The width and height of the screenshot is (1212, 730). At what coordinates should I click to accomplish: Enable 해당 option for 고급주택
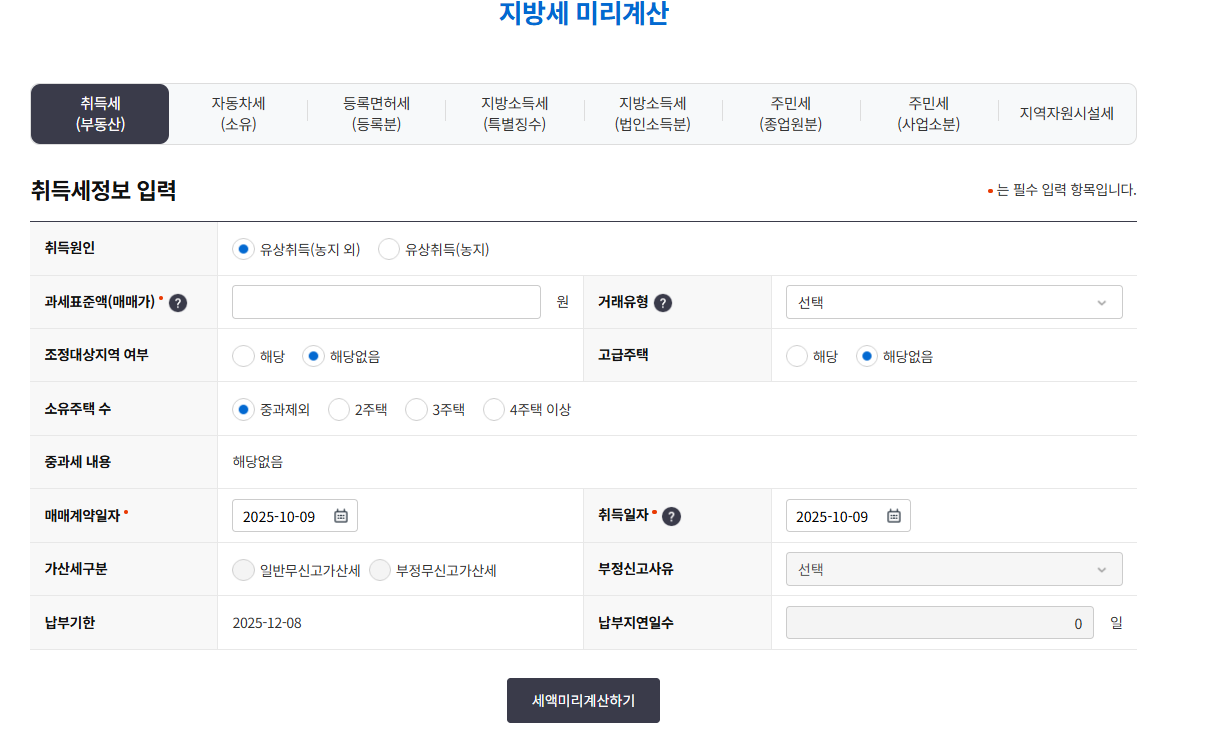click(797, 355)
